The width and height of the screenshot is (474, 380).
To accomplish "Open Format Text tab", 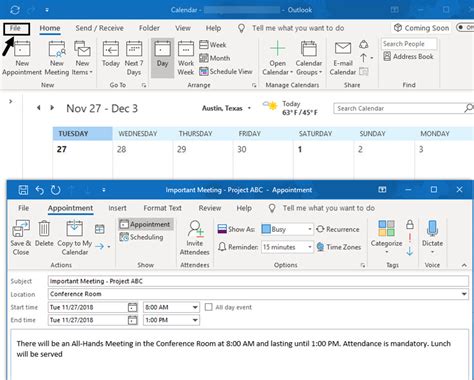I will (162, 208).
